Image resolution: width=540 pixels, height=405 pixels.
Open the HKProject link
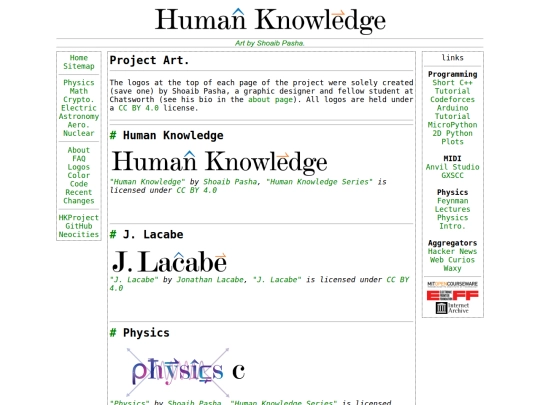pos(79,218)
